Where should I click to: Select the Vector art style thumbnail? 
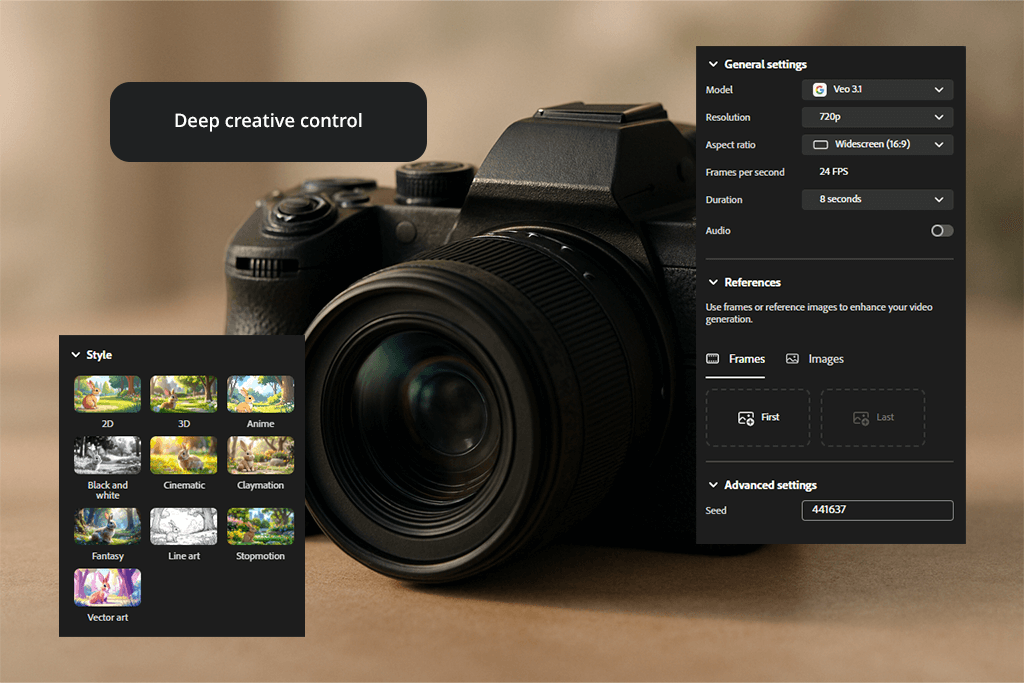[107, 588]
